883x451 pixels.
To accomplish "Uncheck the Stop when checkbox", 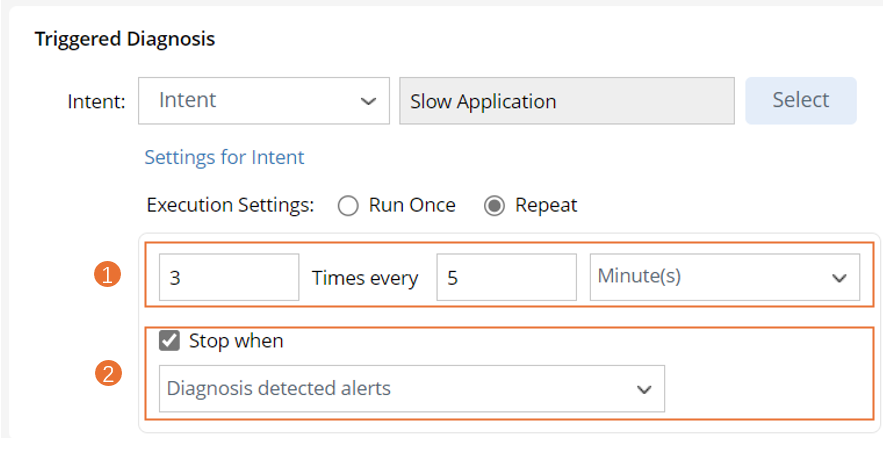I will click(170, 341).
